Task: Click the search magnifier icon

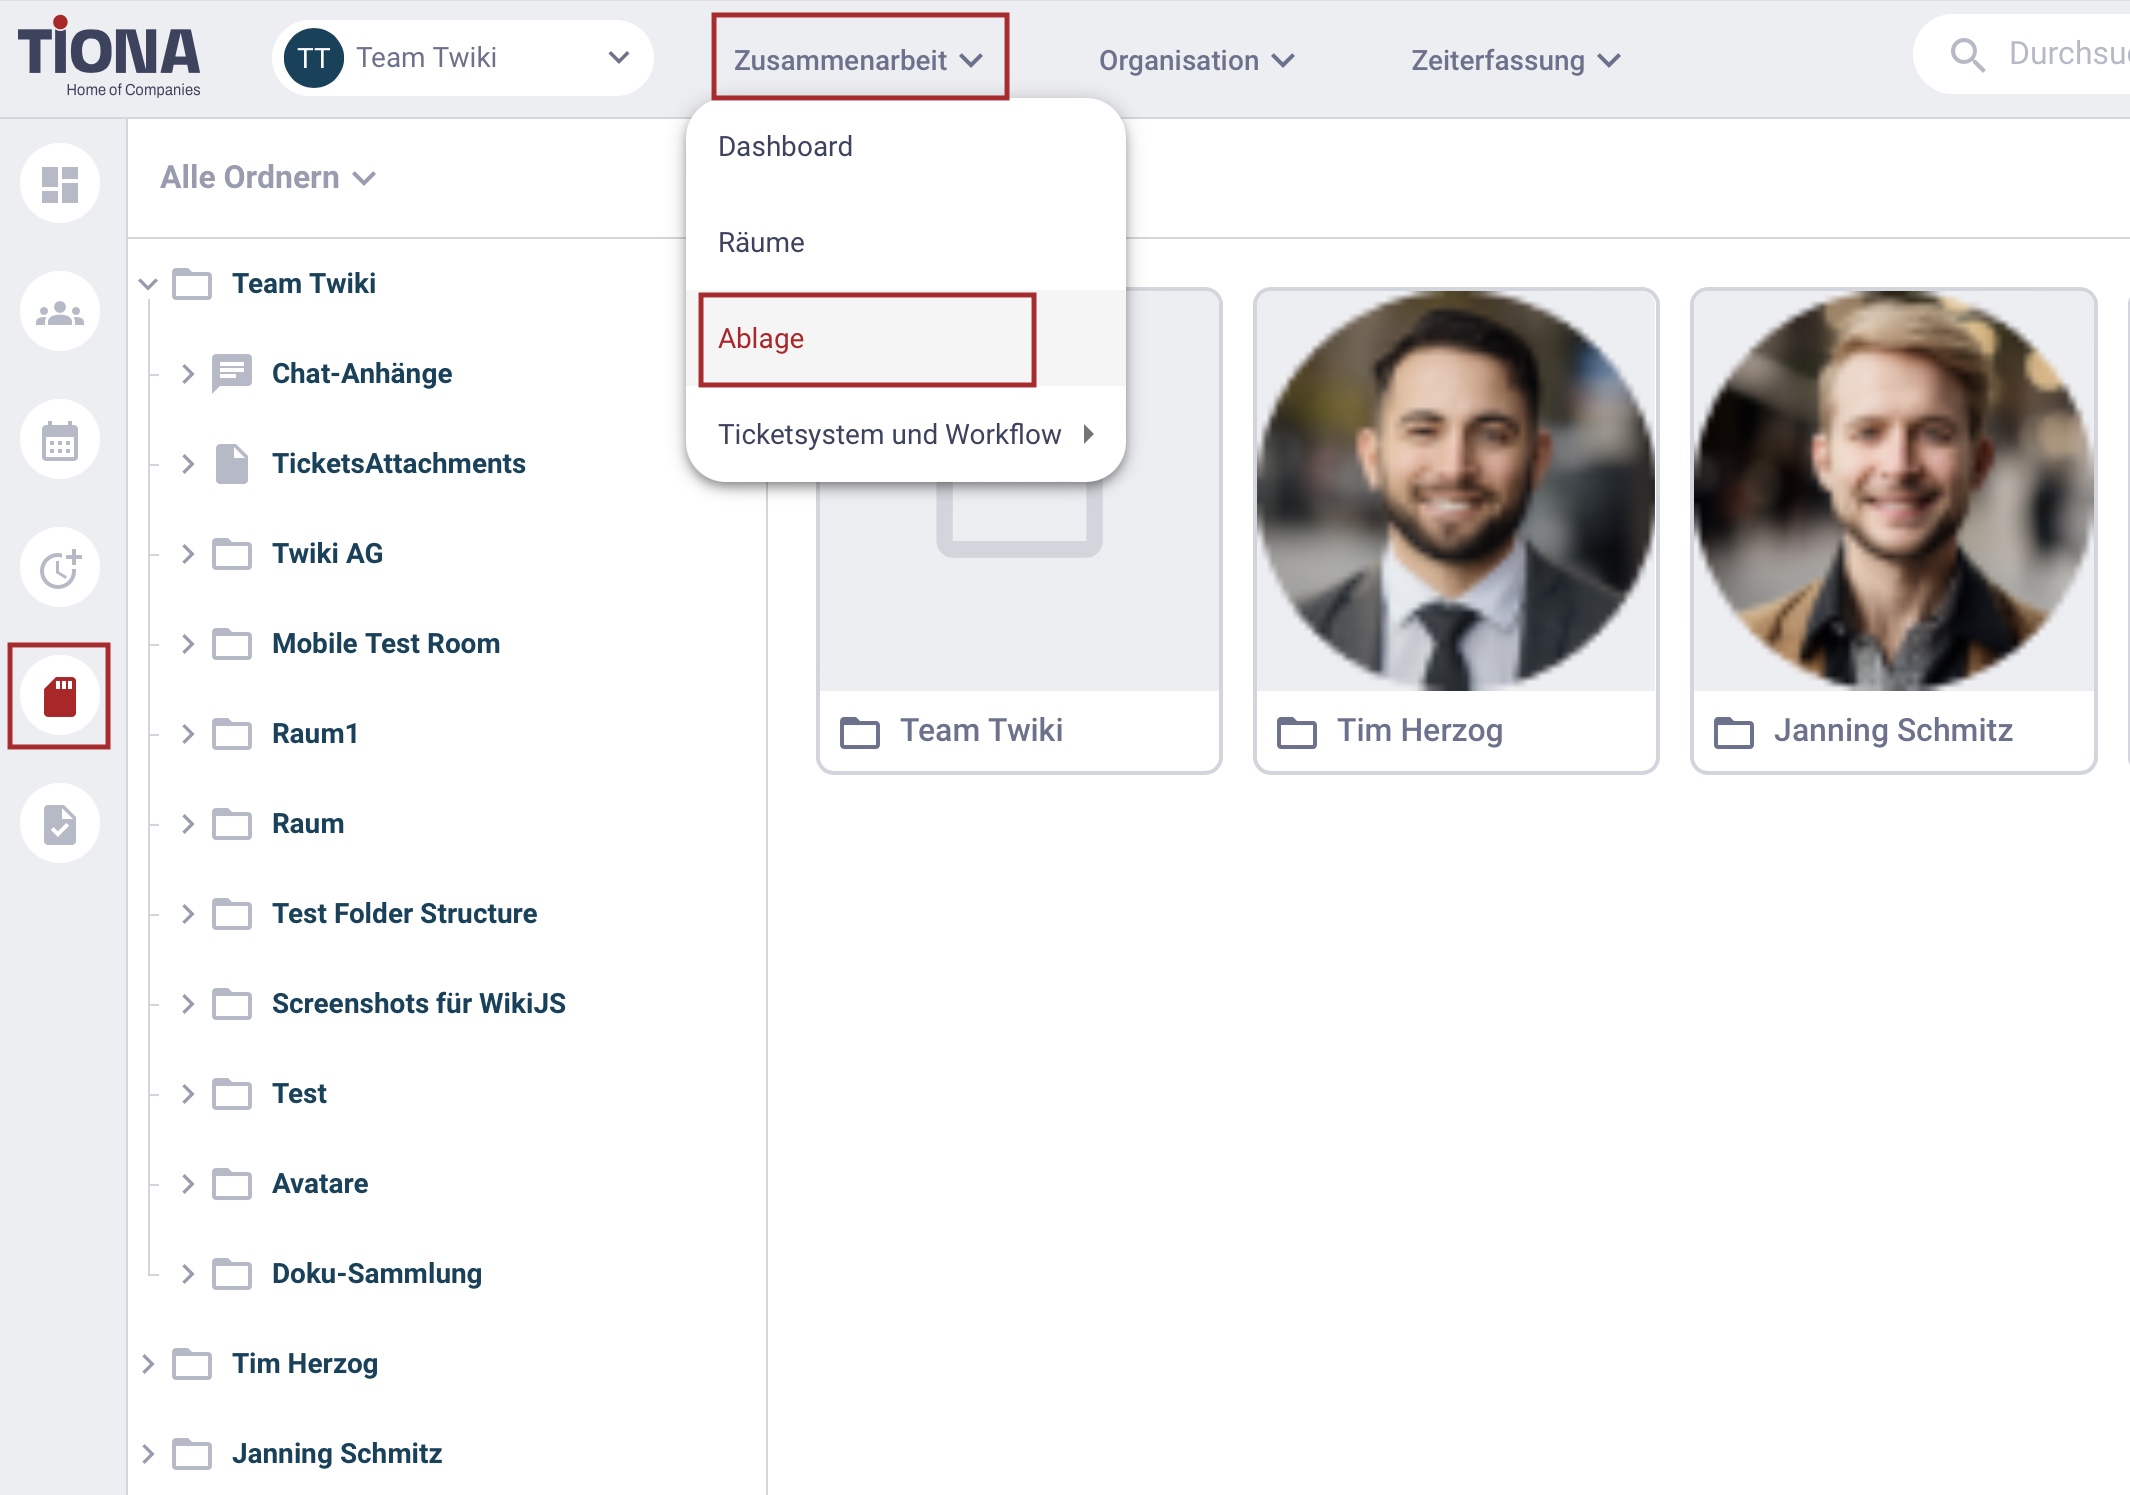Action: tap(1967, 54)
